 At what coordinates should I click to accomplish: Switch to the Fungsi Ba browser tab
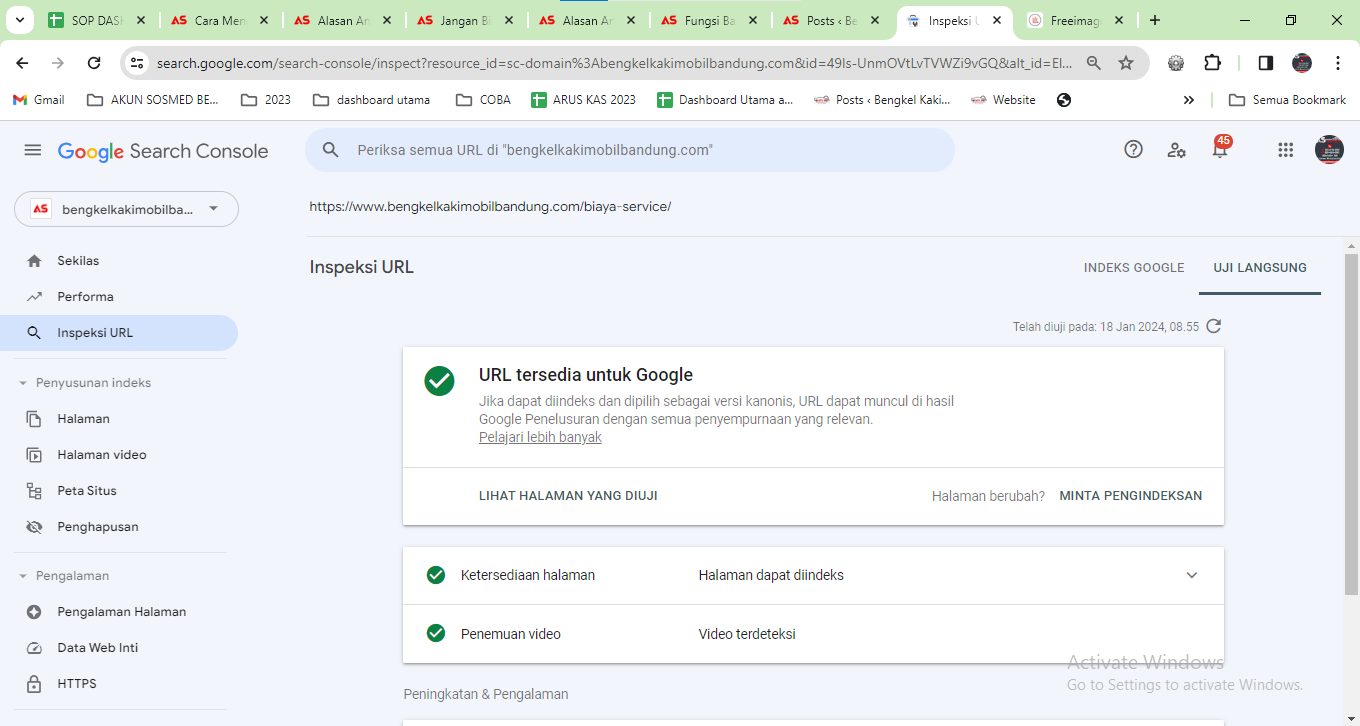tap(709, 20)
